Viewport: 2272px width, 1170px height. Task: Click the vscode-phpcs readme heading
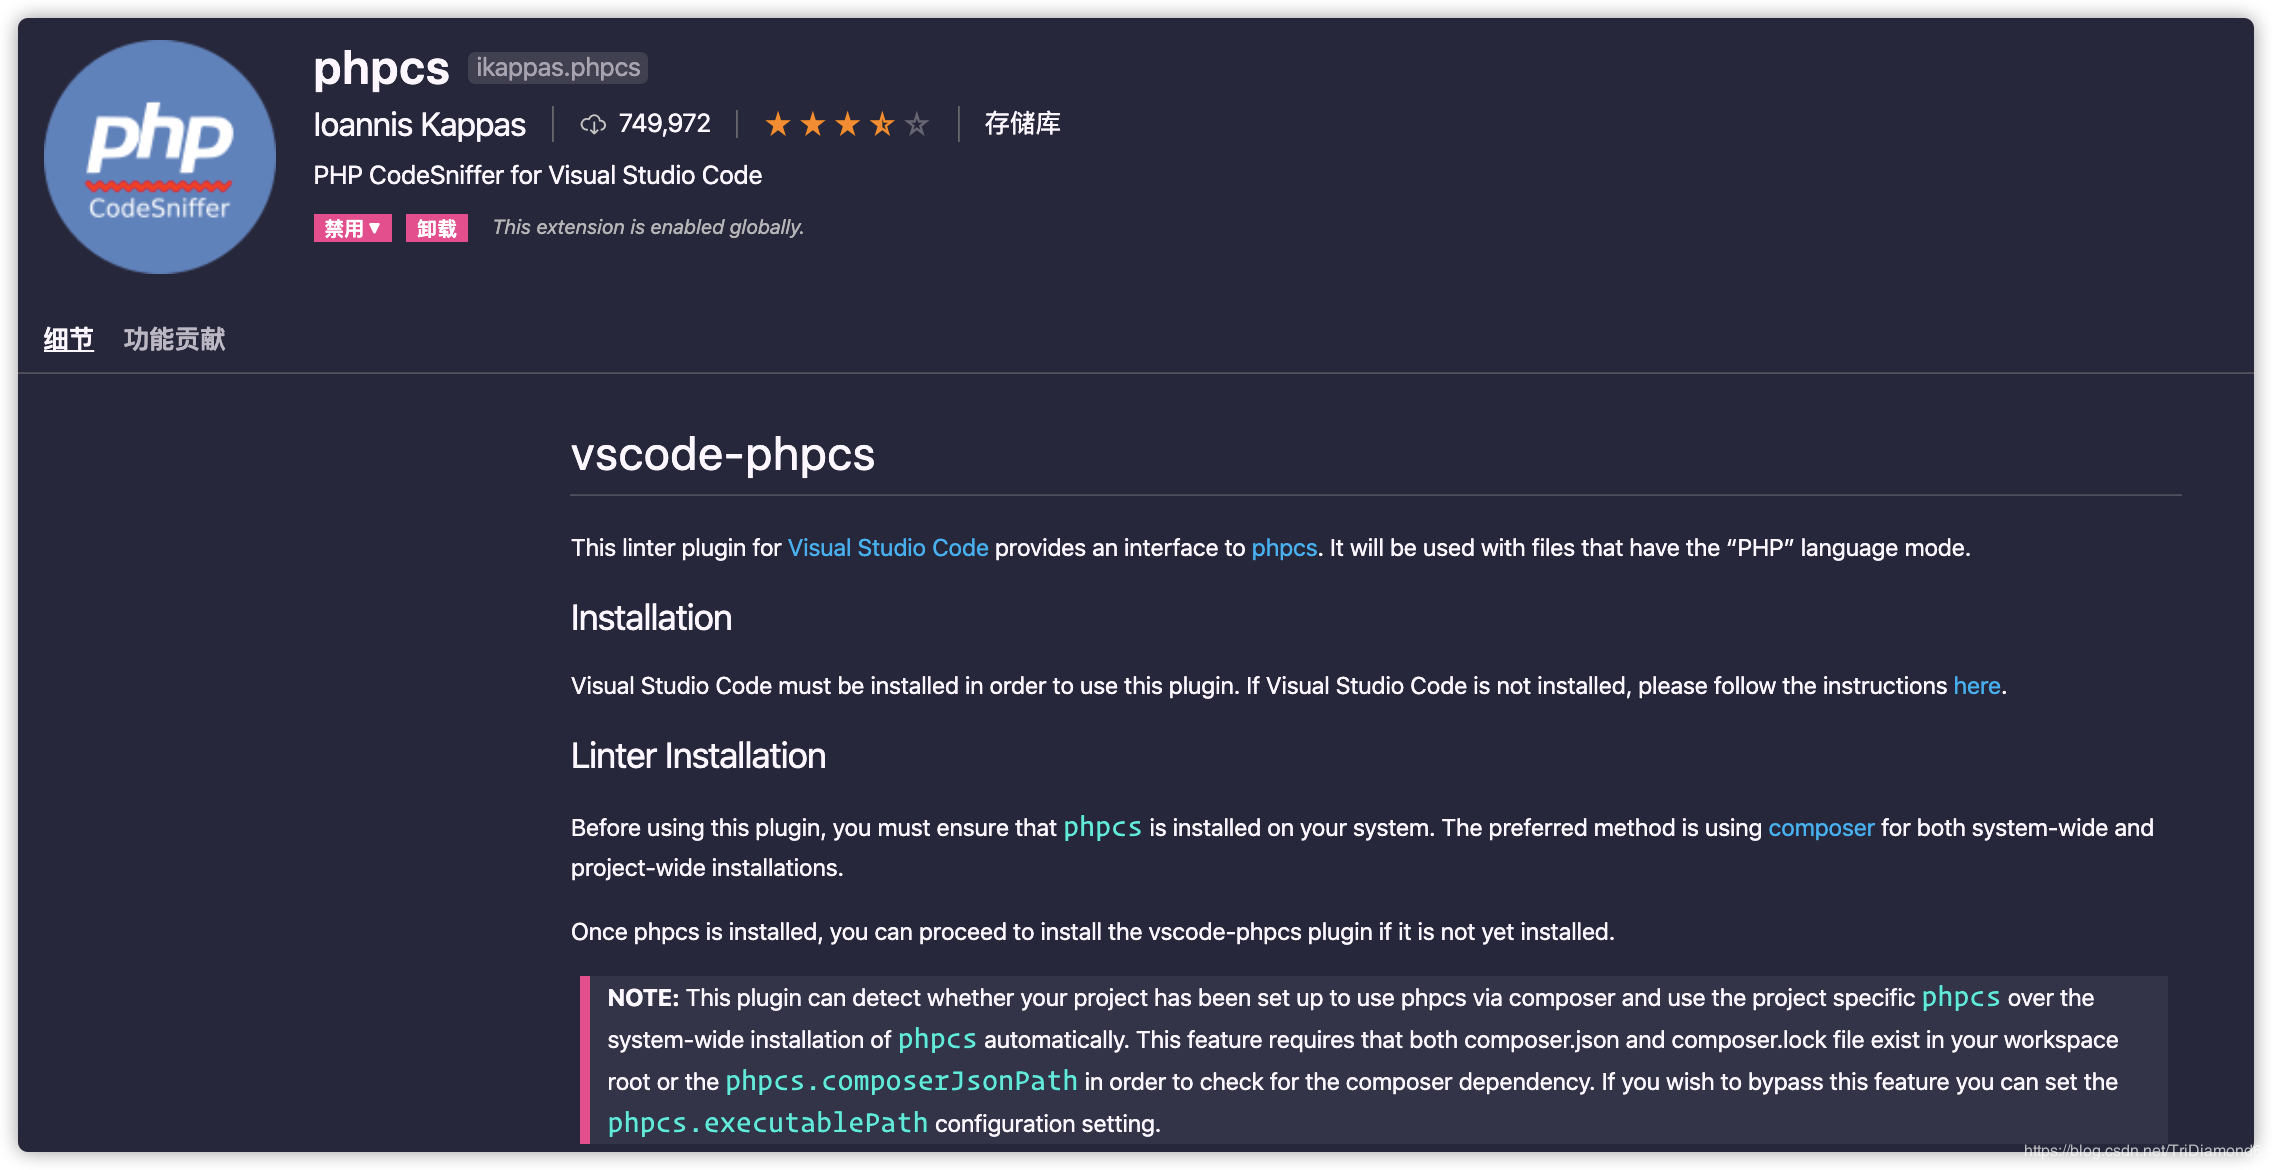723,455
